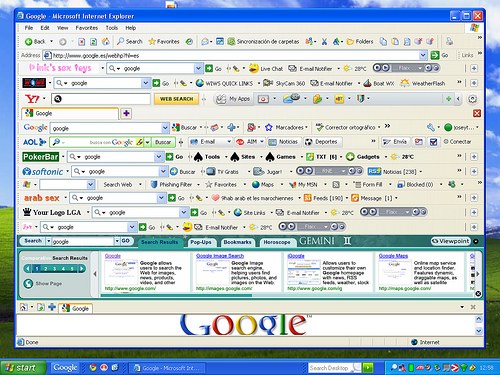Open the Favorites menu

[x=87, y=28]
